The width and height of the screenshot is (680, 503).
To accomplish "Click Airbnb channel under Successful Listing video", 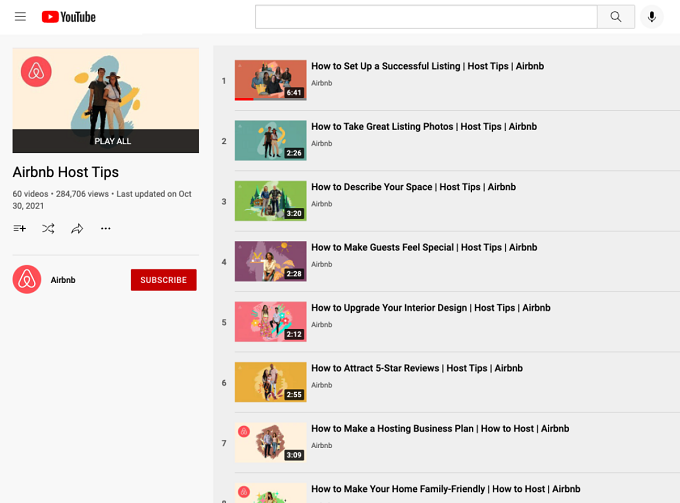I will point(322,83).
